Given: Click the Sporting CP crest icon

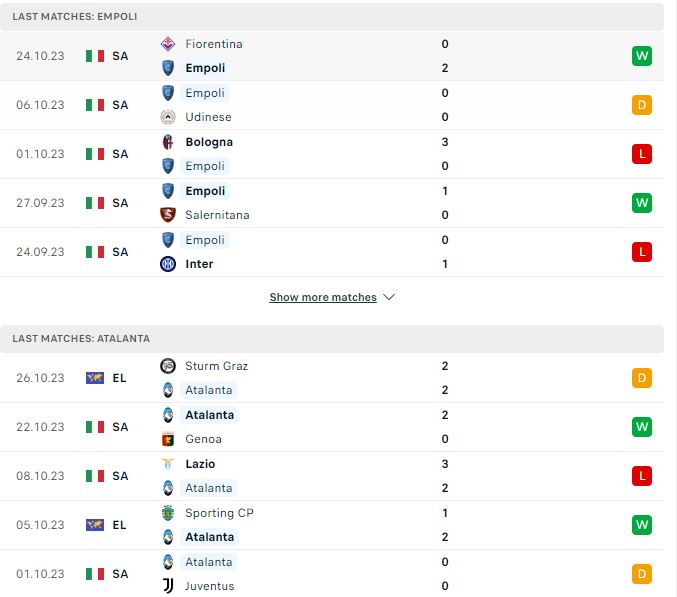Looking at the screenshot, I should pyautogui.click(x=168, y=513).
